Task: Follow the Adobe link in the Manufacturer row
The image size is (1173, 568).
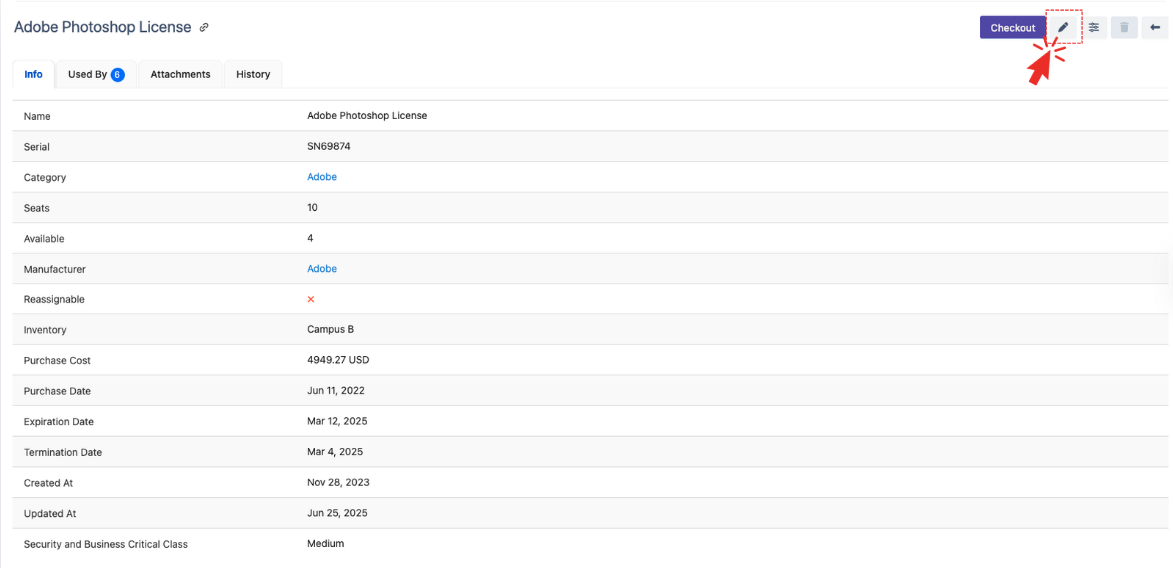Action: click(x=322, y=269)
